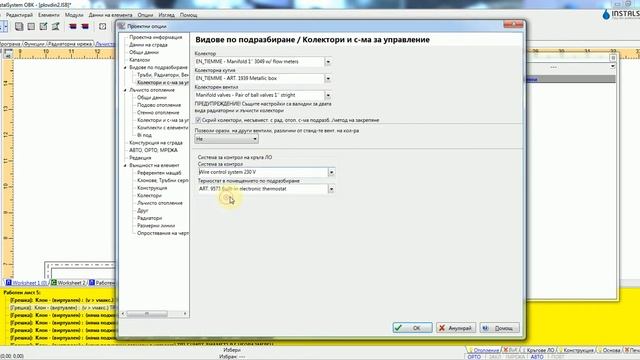Click the Анулирай cancel button
The width and height of the screenshot is (640, 360).
pyautogui.click(x=456, y=328)
